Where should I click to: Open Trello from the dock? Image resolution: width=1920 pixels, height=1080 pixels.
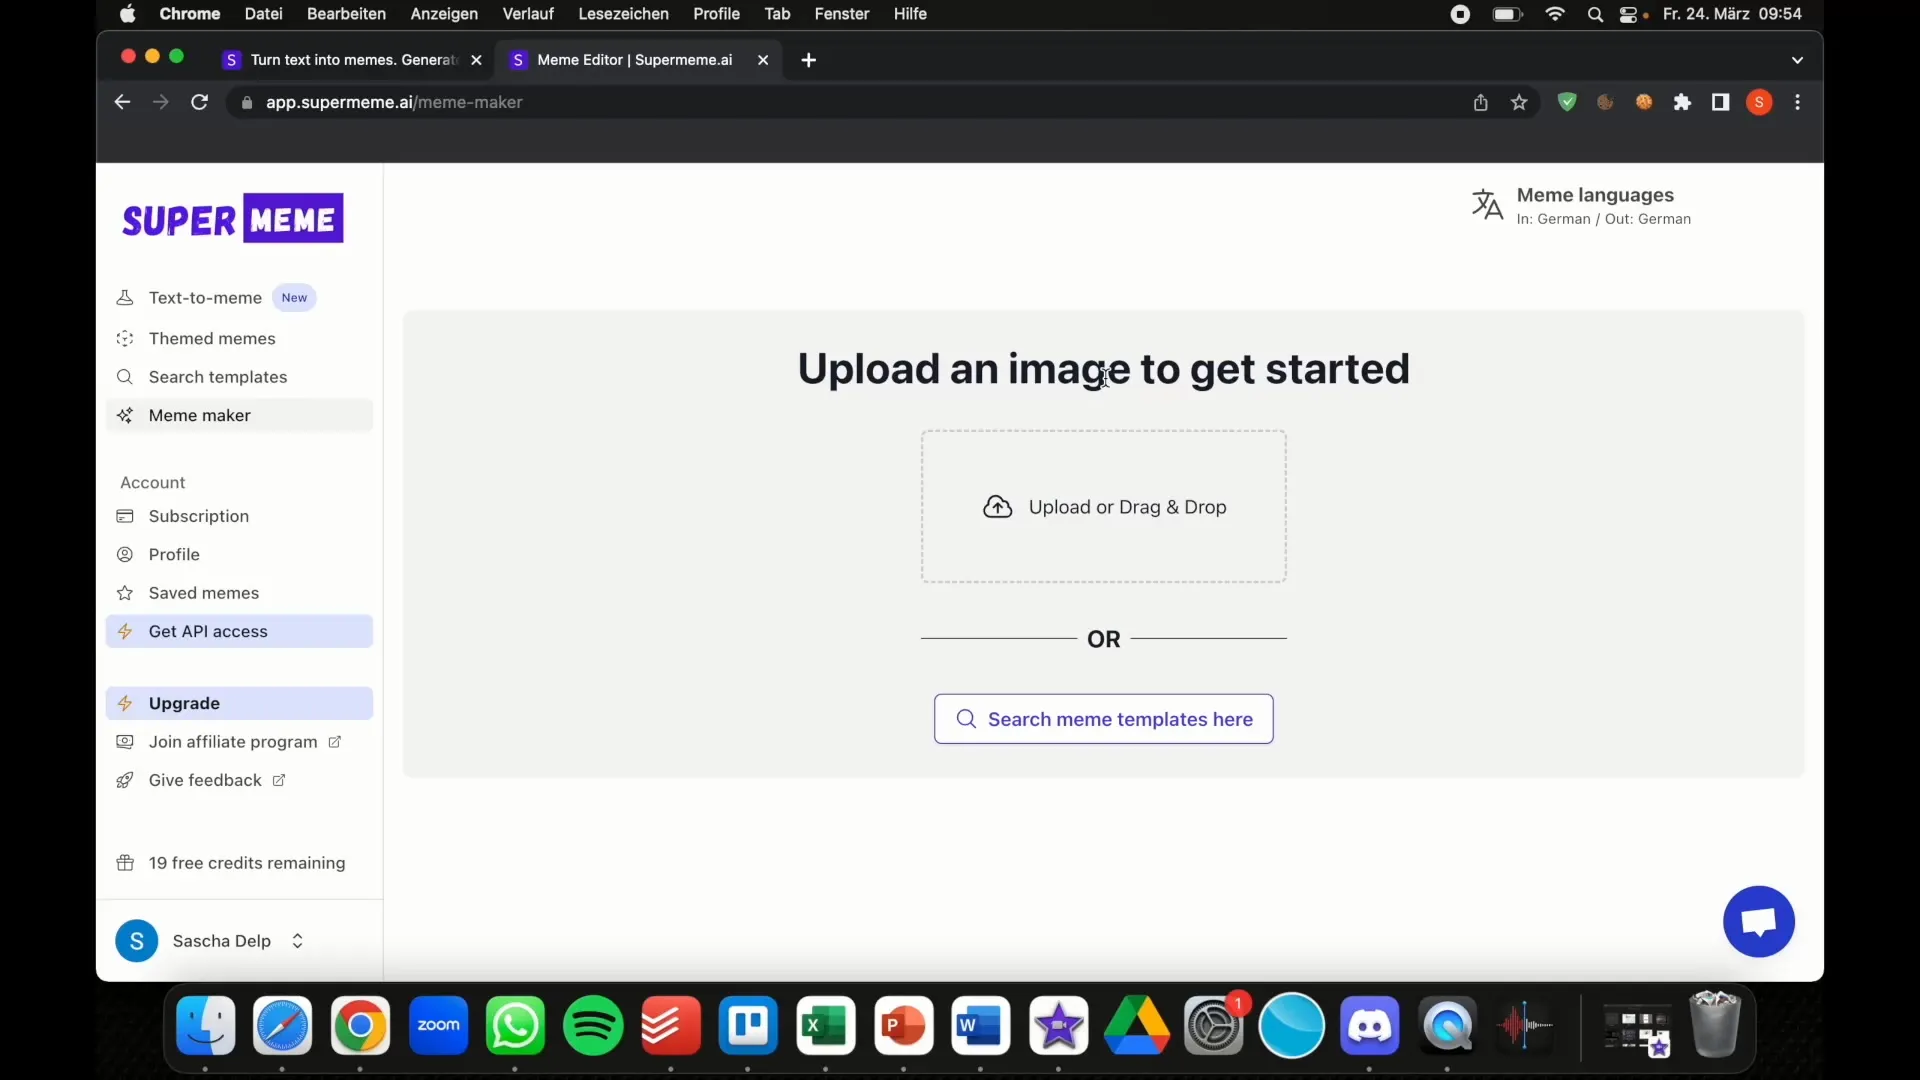click(748, 1026)
